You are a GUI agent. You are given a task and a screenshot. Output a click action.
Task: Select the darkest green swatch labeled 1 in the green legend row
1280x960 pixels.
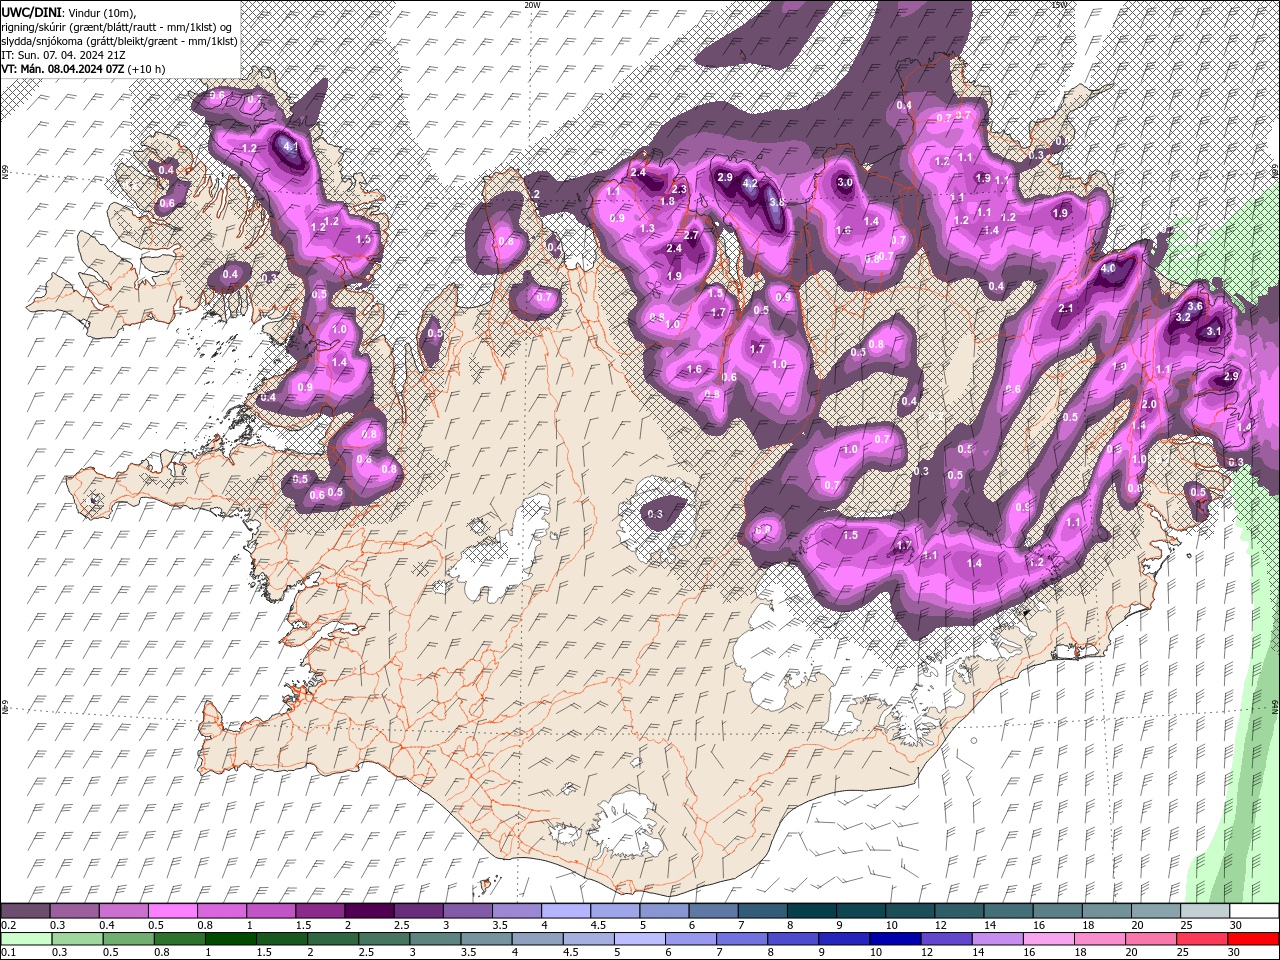pyautogui.click(x=230, y=939)
